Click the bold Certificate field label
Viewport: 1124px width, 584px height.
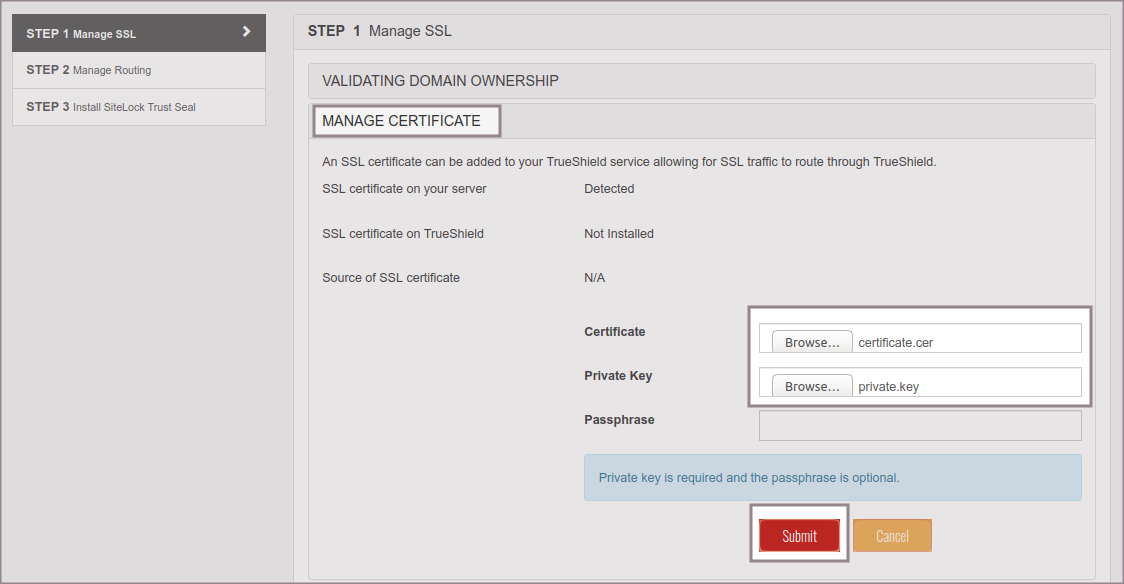[614, 332]
